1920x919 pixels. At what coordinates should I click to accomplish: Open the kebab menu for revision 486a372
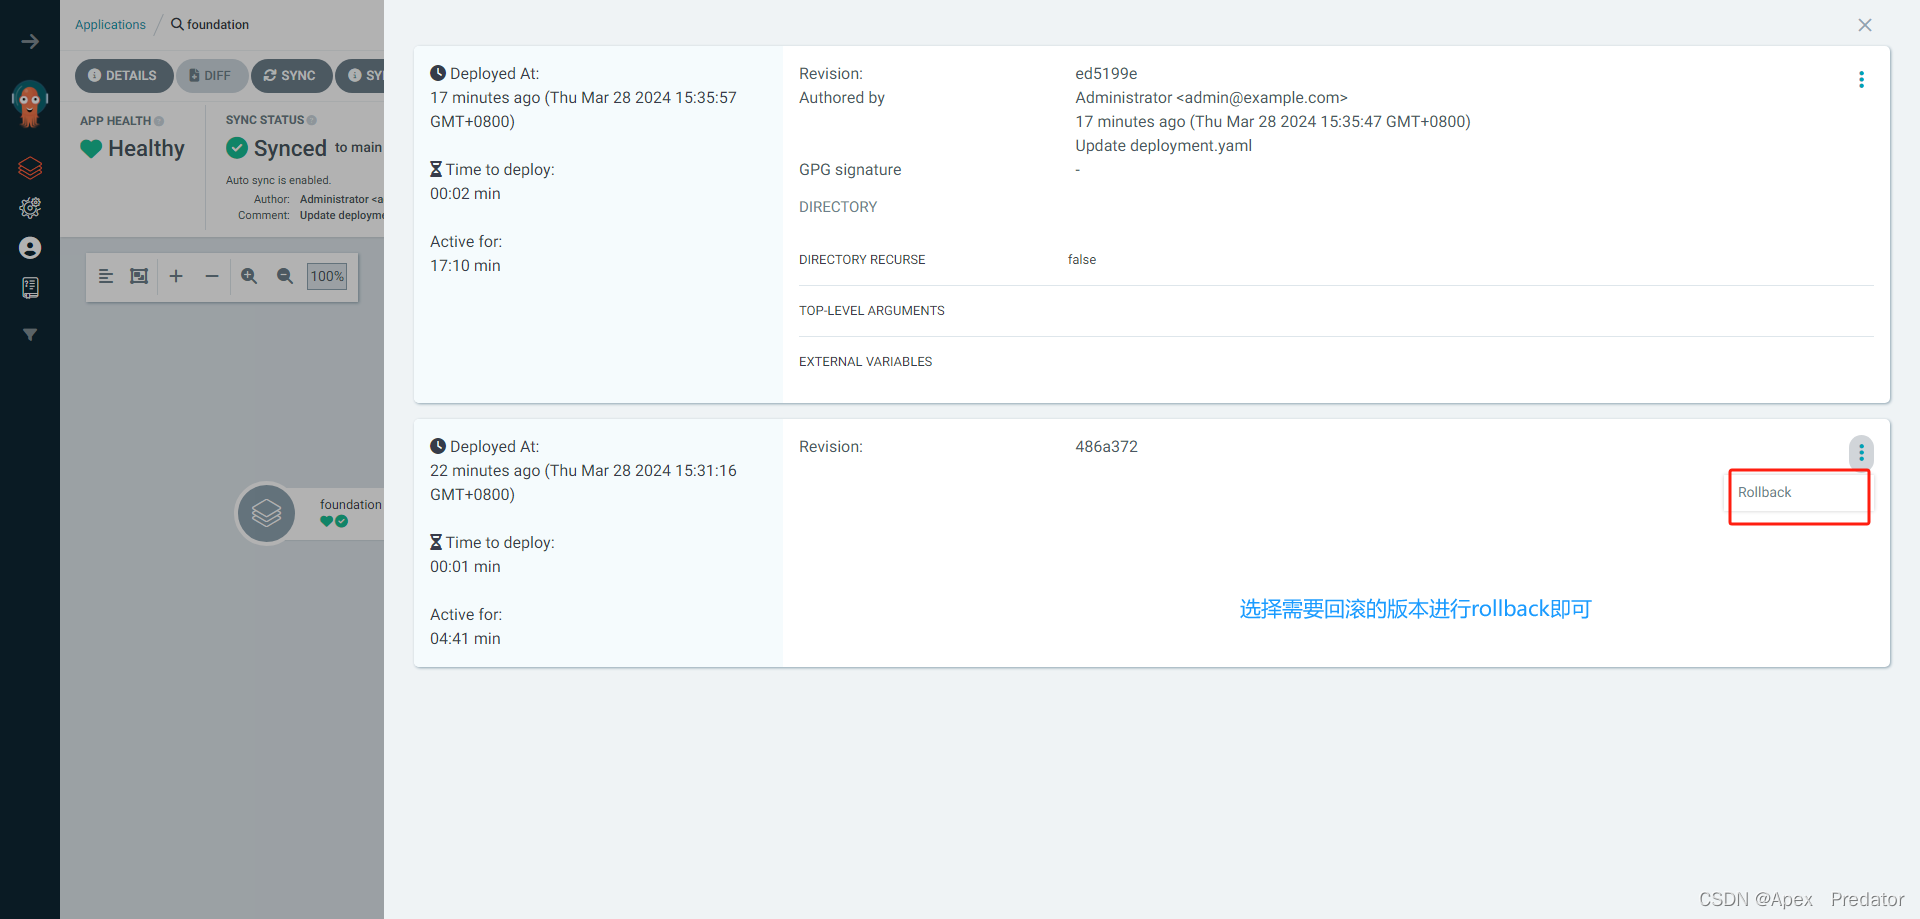tap(1861, 453)
